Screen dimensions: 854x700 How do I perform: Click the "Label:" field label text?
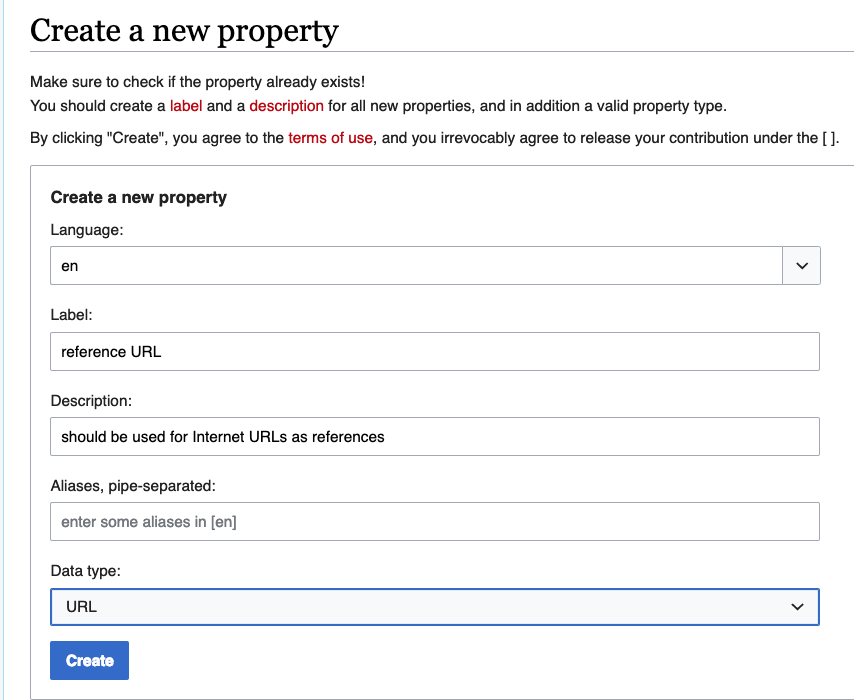click(71, 315)
